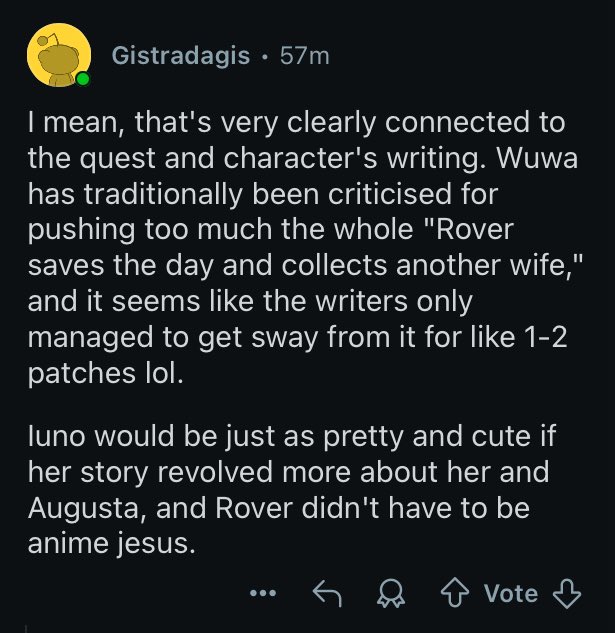The height and width of the screenshot is (633, 615).
Task: Open the more options ellipsis menu
Action: tap(263, 594)
